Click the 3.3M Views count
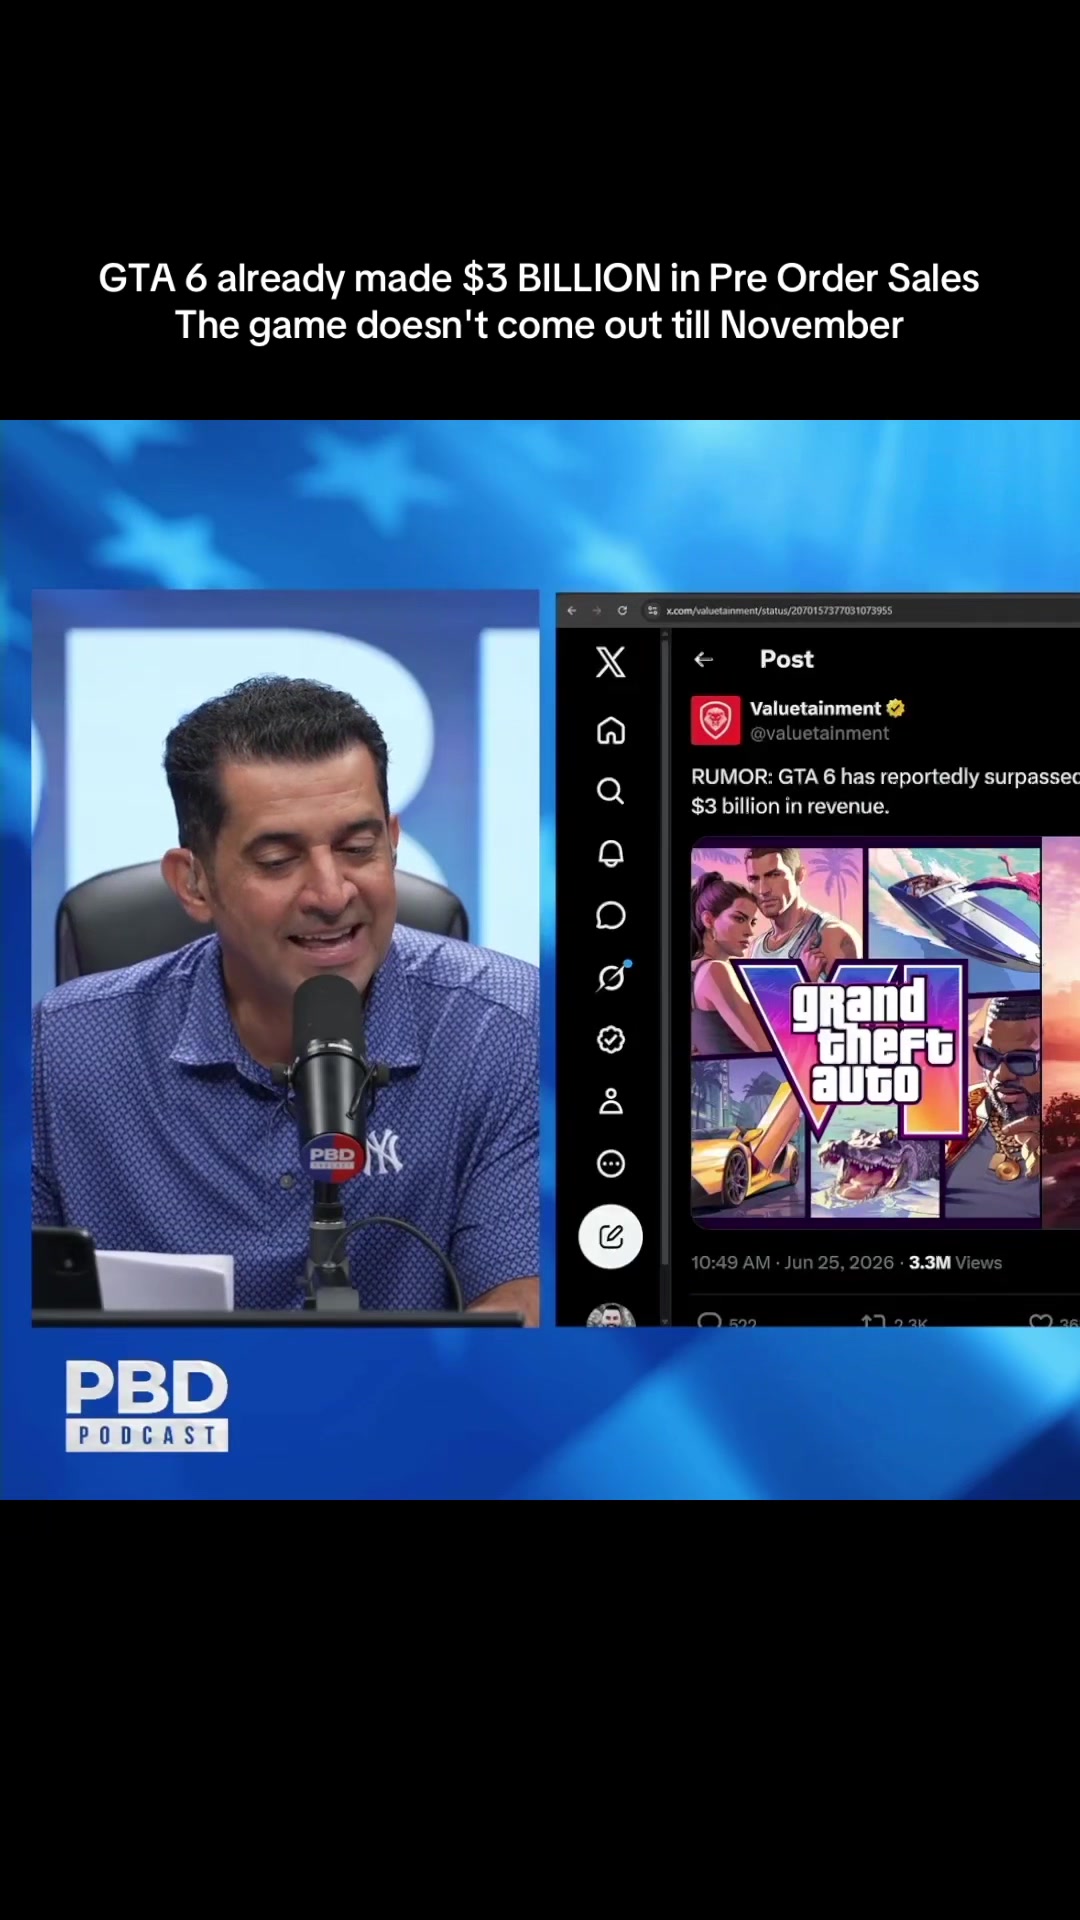1080x1920 pixels. (x=955, y=1263)
